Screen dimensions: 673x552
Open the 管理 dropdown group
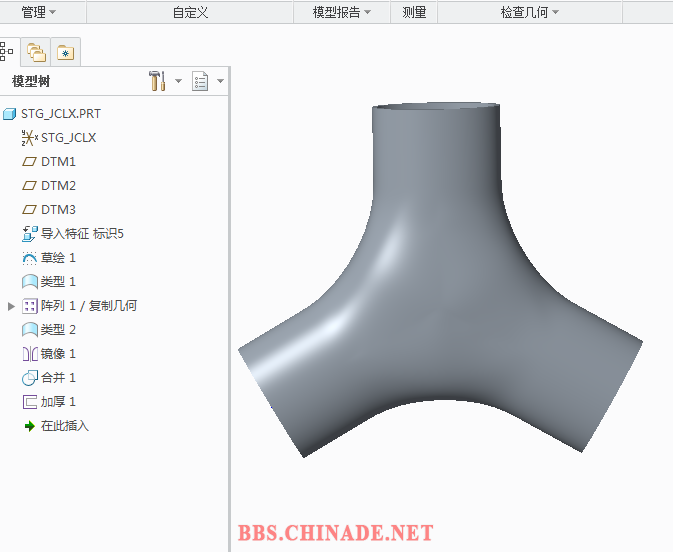click(39, 12)
